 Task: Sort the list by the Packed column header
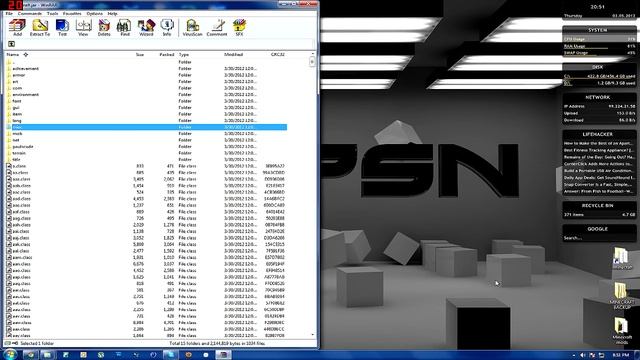(x=167, y=54)
